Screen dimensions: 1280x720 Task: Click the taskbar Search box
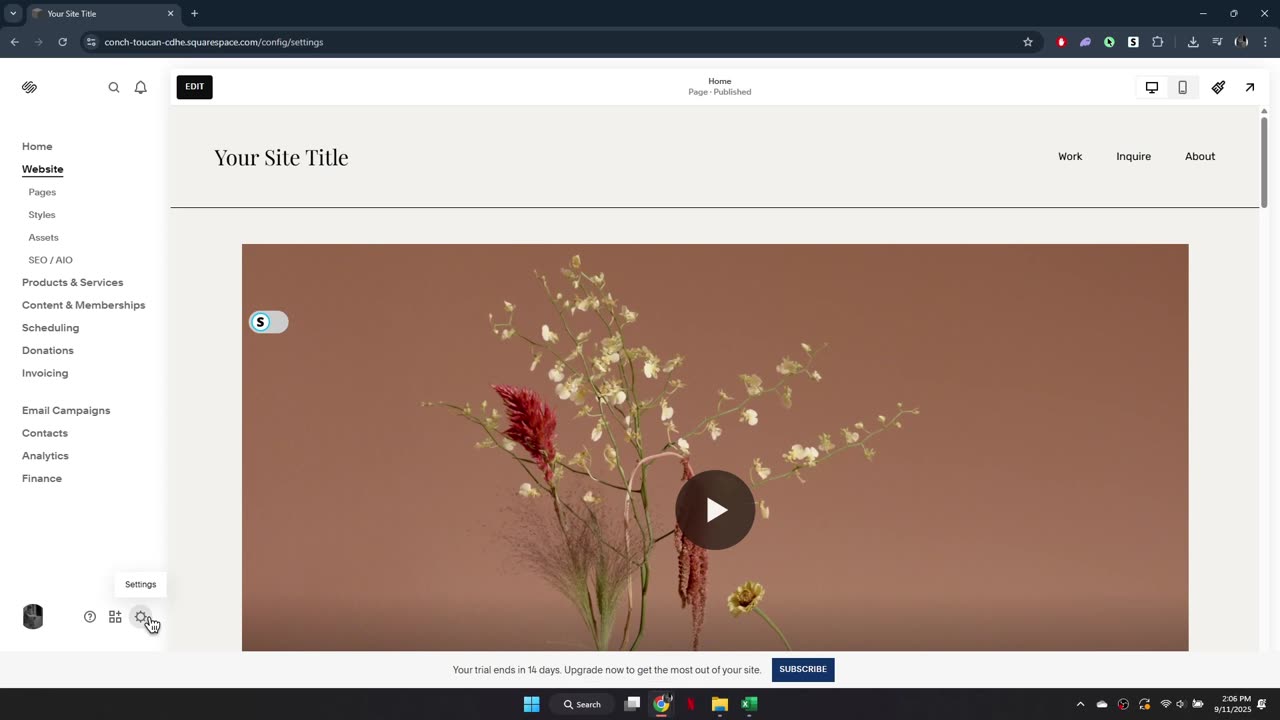tap(582, 704)
